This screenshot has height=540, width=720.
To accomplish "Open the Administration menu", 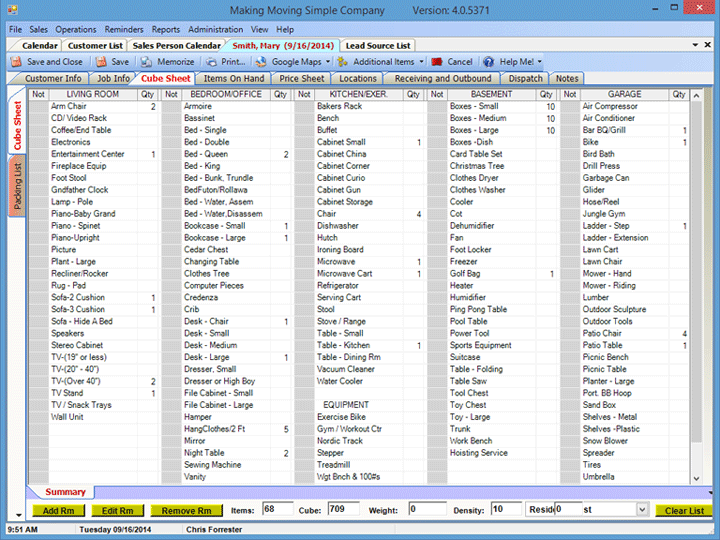I will click(215, 30).
